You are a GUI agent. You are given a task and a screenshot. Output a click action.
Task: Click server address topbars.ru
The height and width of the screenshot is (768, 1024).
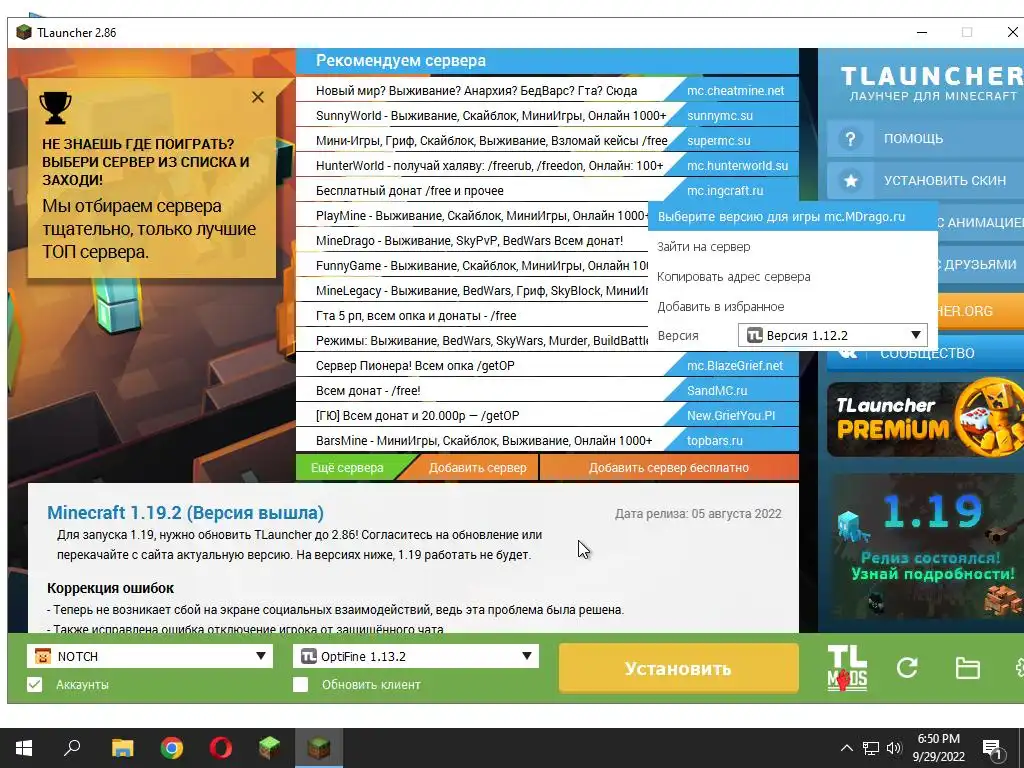coord(714,440)
